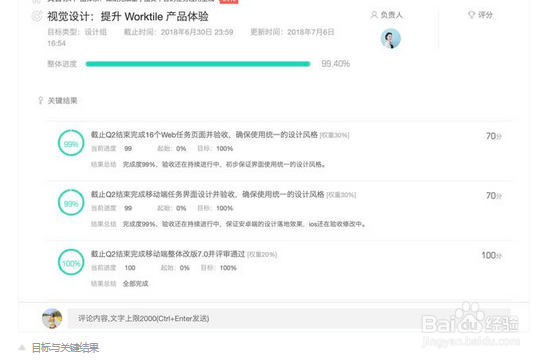Click the key icon beside 关键结果

(x=41, y=101)
